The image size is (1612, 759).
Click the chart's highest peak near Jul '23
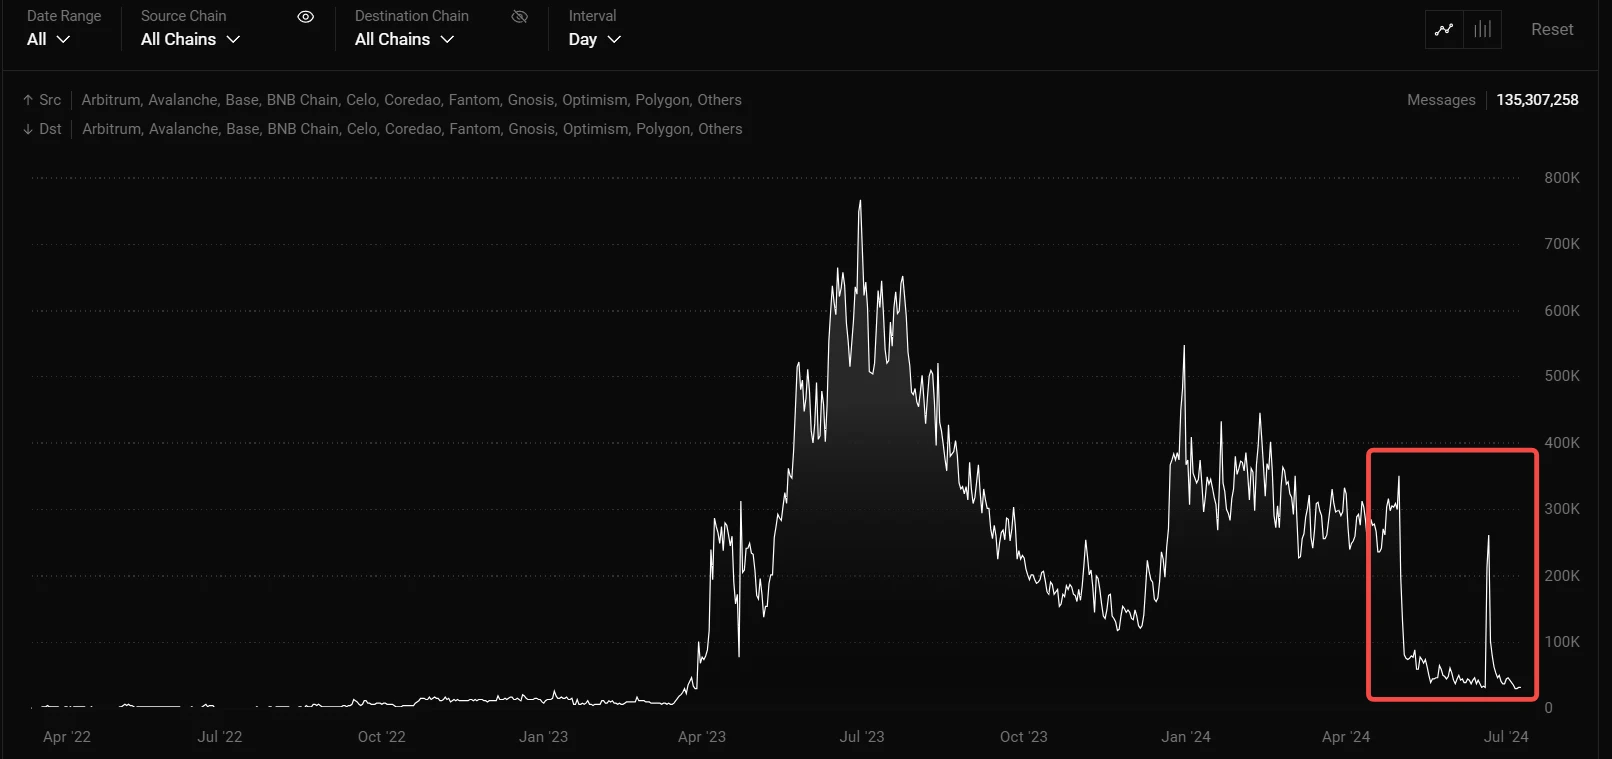point(860,203)
